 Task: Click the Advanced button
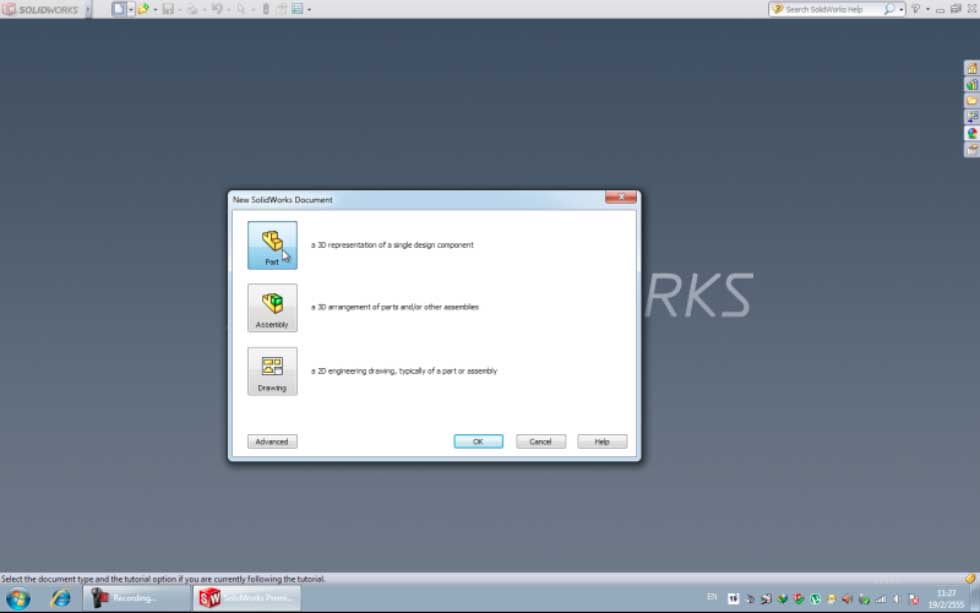[272, 441]
